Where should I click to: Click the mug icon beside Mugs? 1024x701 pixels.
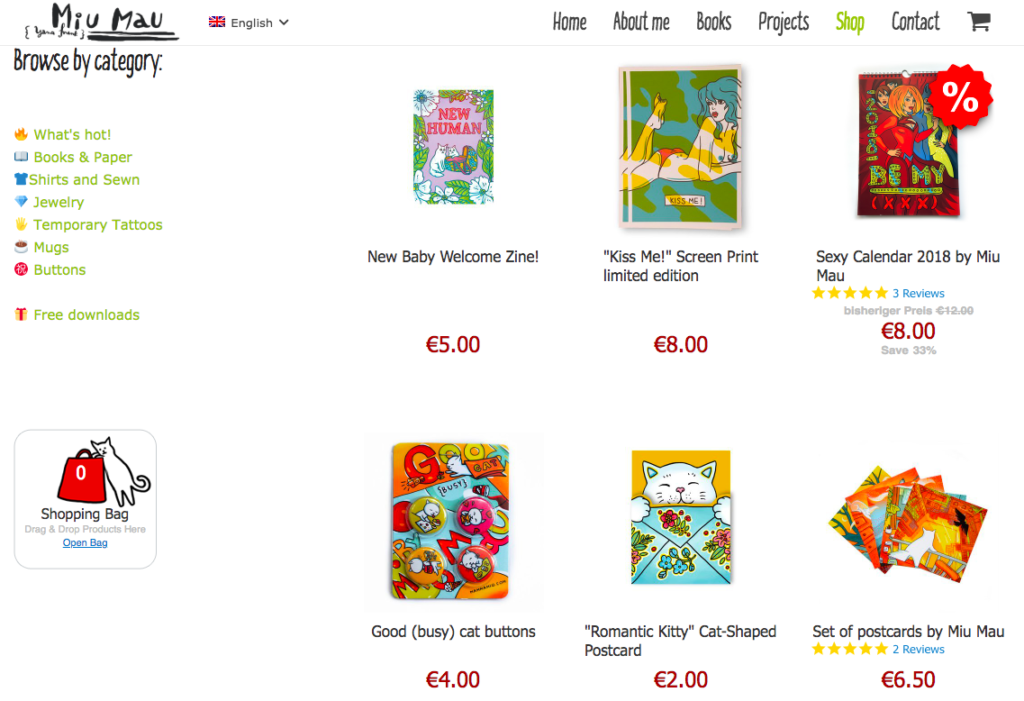pos(21,246)
